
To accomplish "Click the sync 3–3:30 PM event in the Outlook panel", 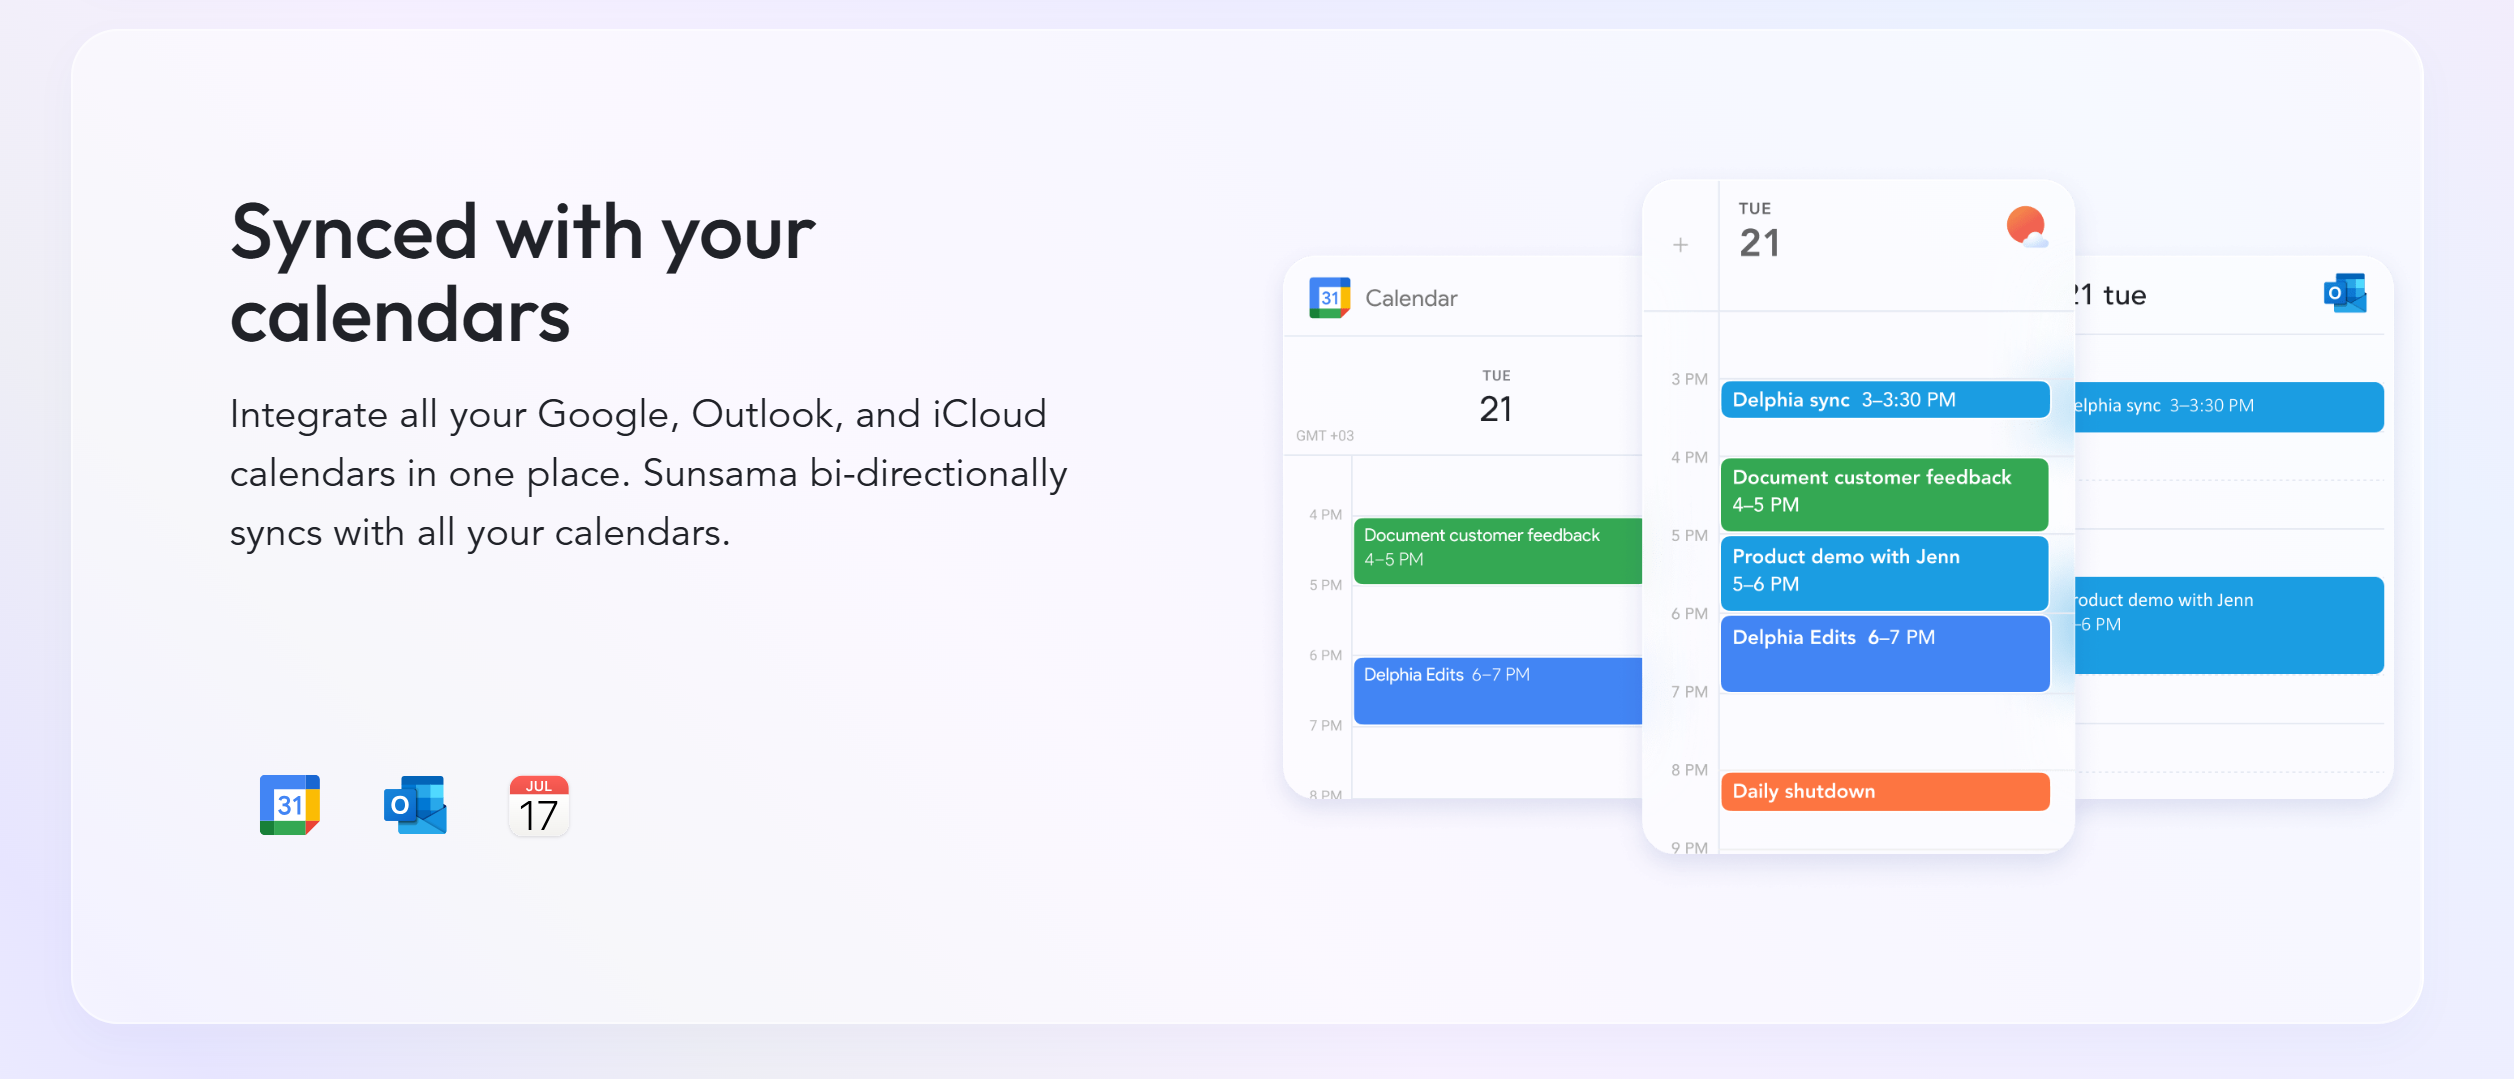I will pyautogui.click(x=2229, y=407).
